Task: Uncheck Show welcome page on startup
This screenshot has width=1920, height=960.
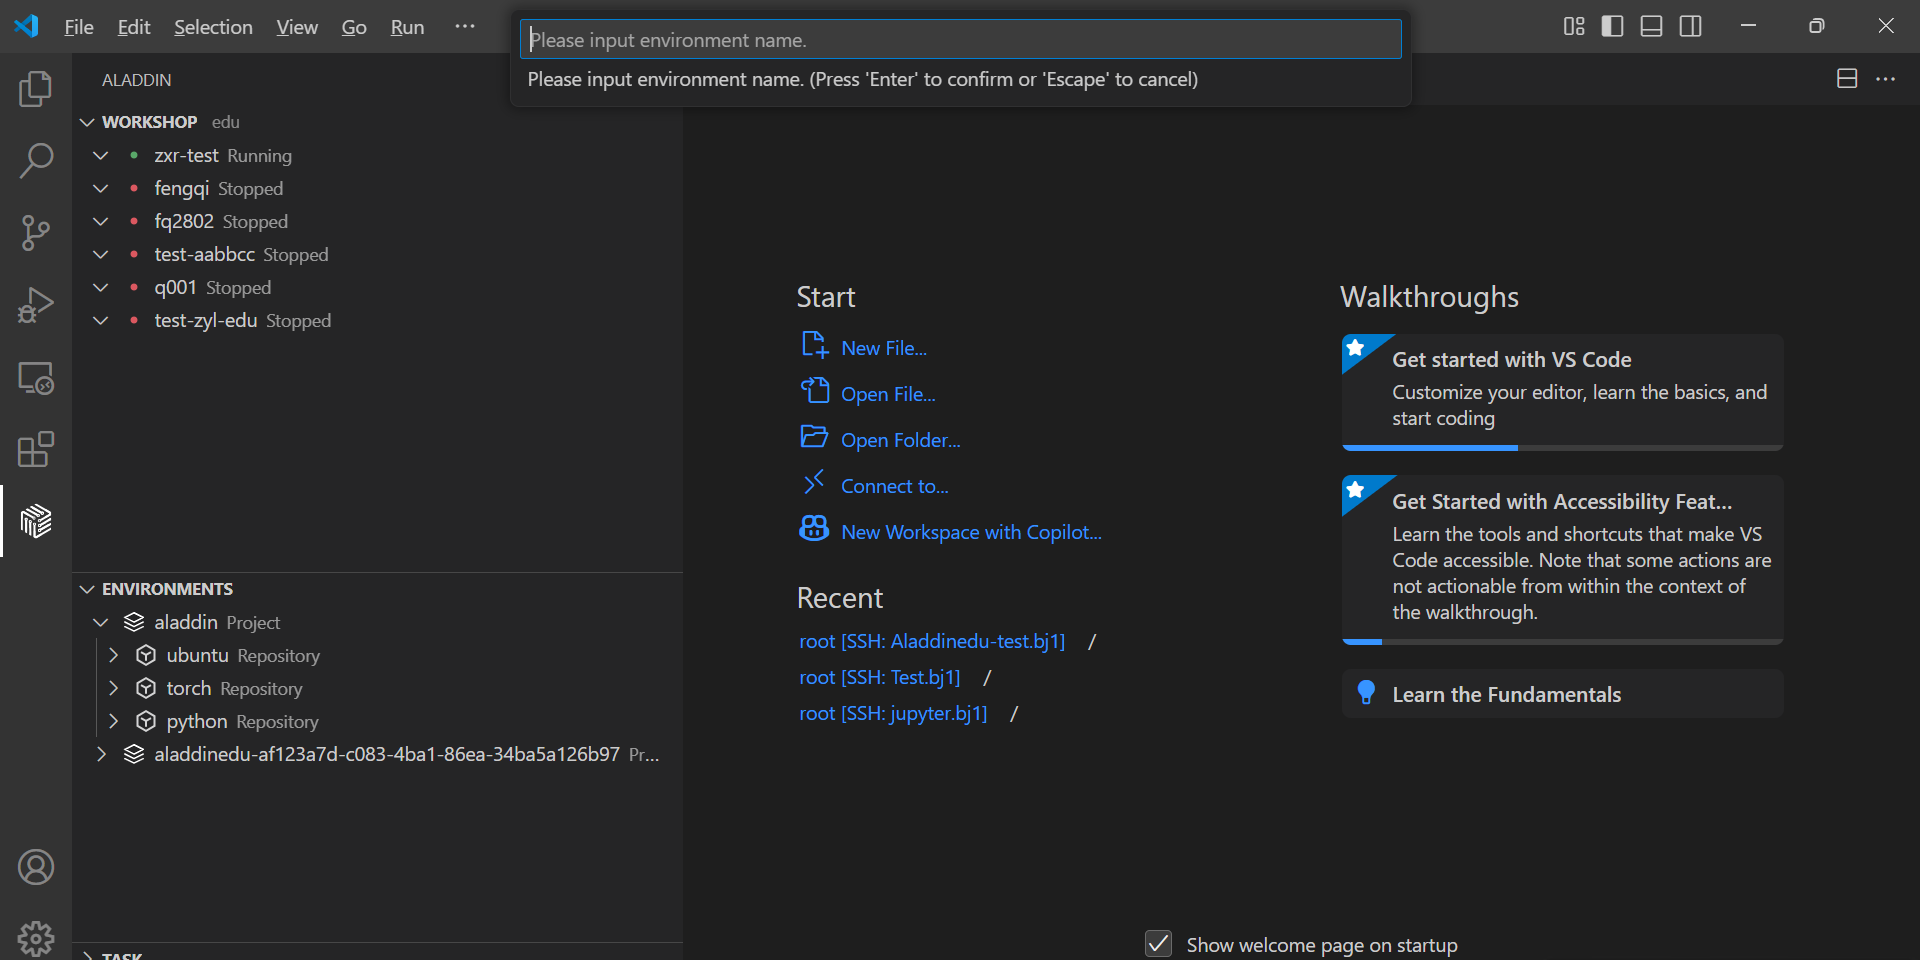Action: coord(1158,944)
